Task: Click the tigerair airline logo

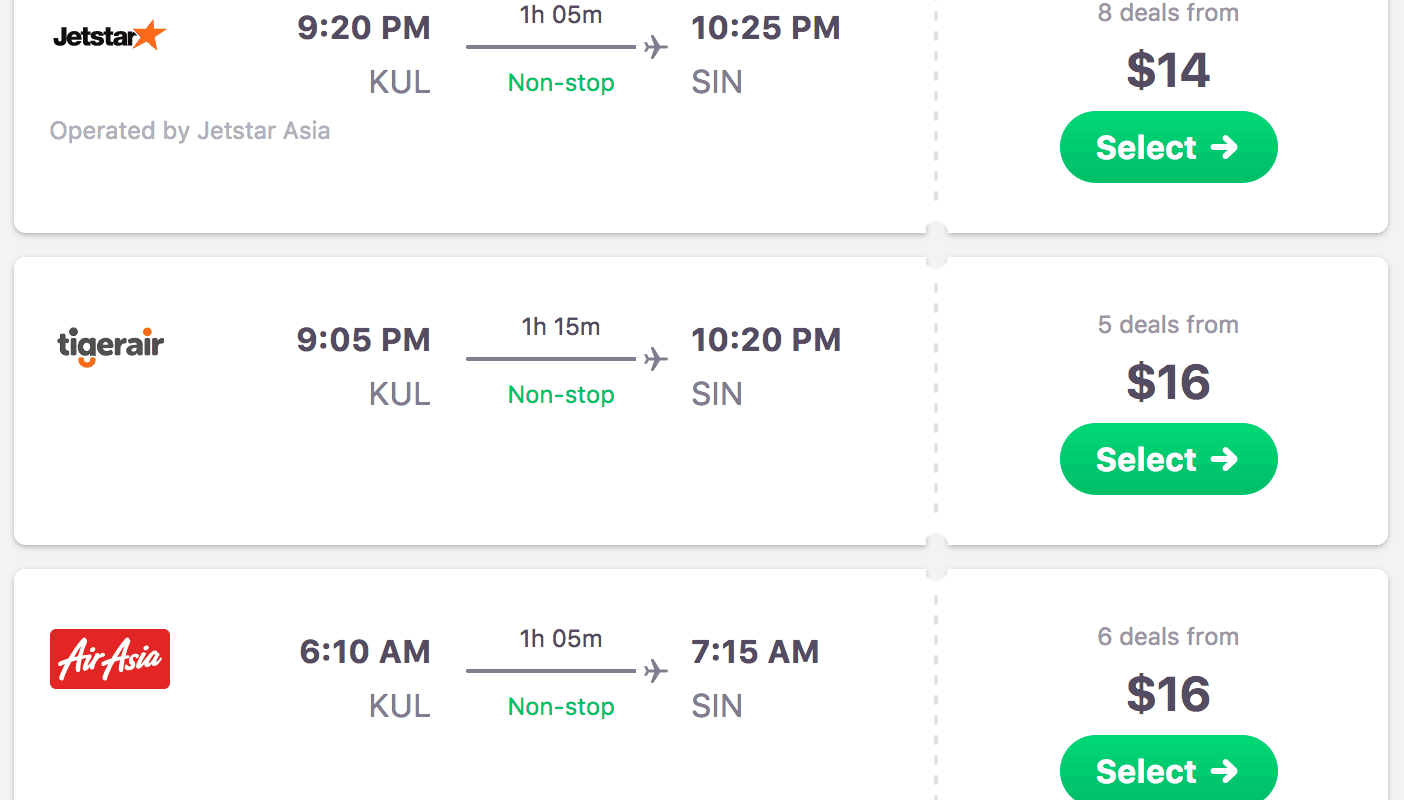Action: pos(110,346)
